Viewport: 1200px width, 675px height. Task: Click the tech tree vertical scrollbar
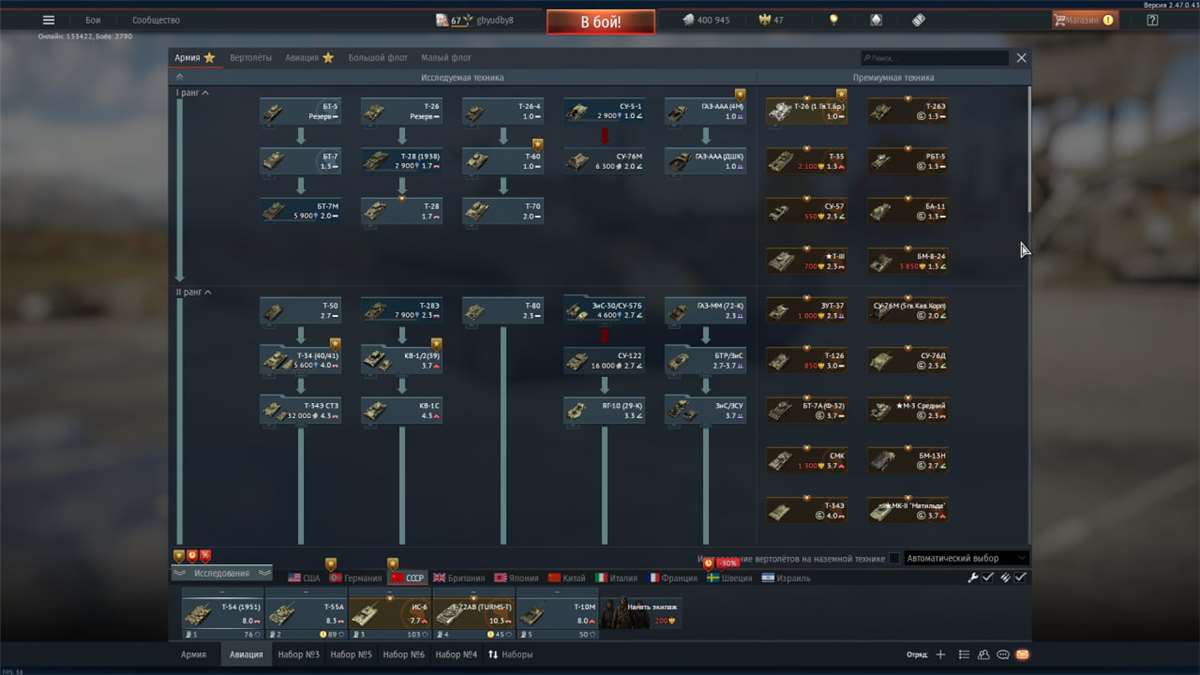(1029, 148)
